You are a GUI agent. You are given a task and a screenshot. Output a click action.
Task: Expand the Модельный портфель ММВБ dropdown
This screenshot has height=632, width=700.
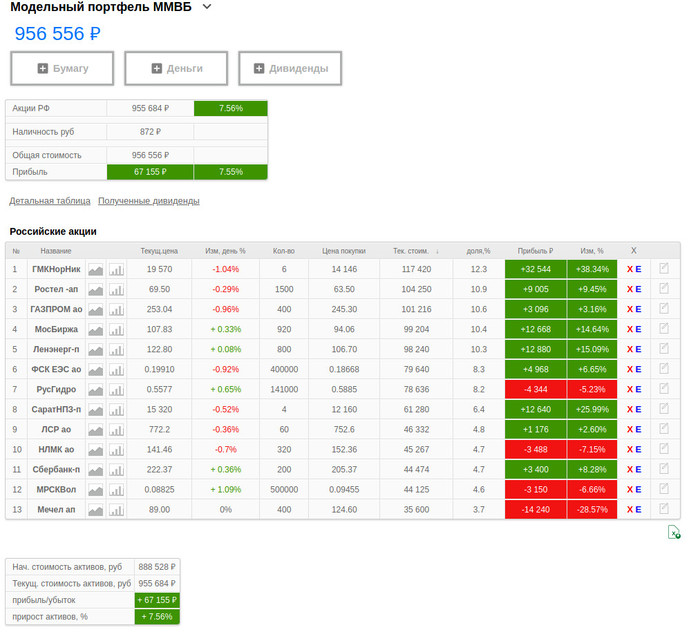pos(207,7)
